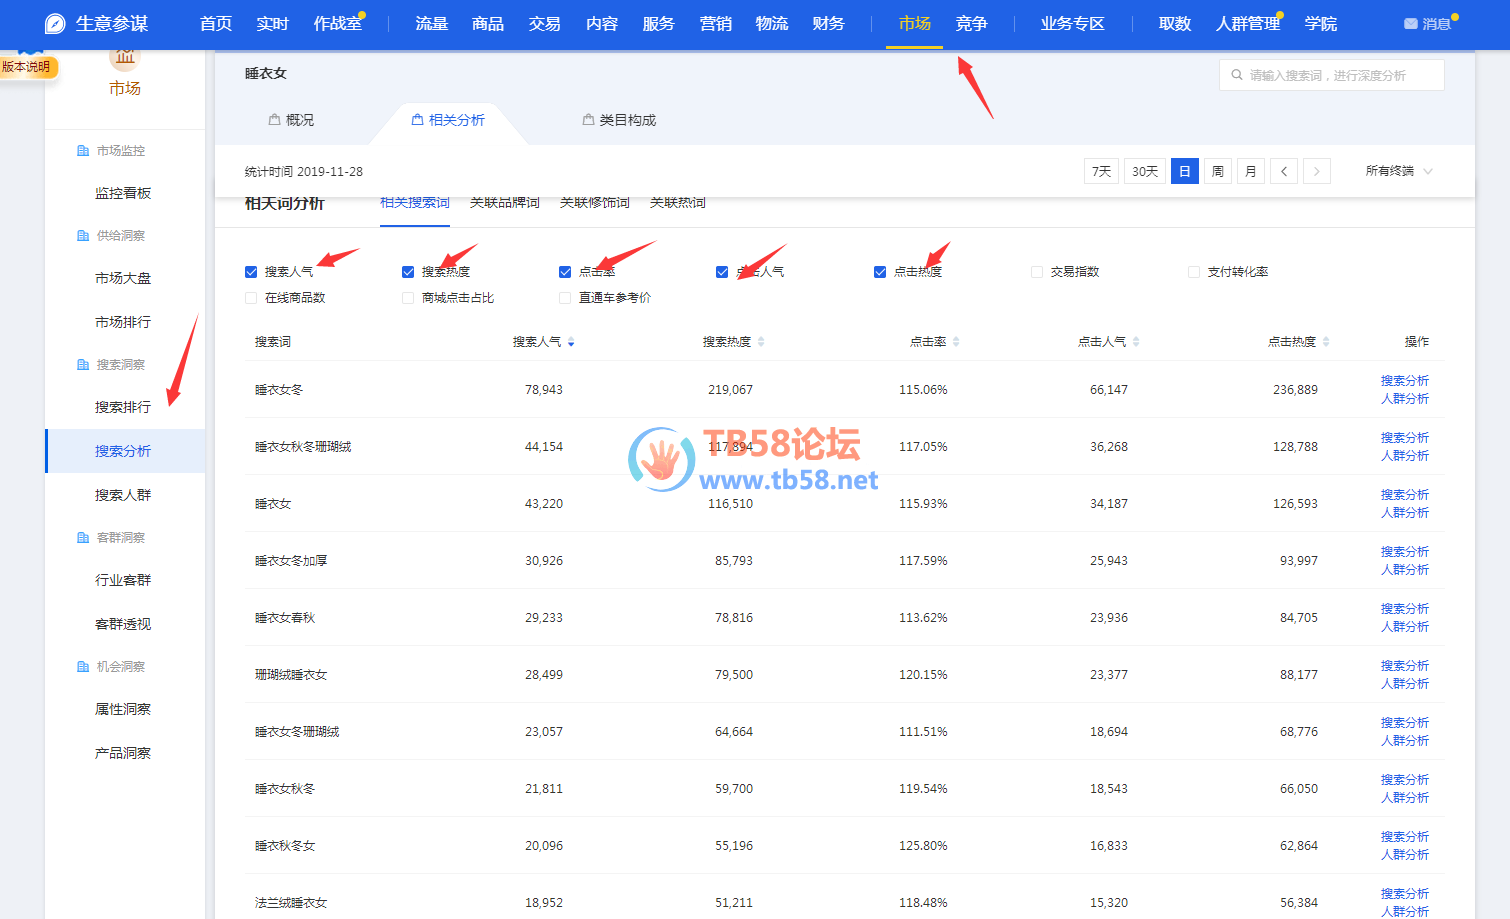Click the 类目构成 tab icon
1510x919 pixels.
588,120
